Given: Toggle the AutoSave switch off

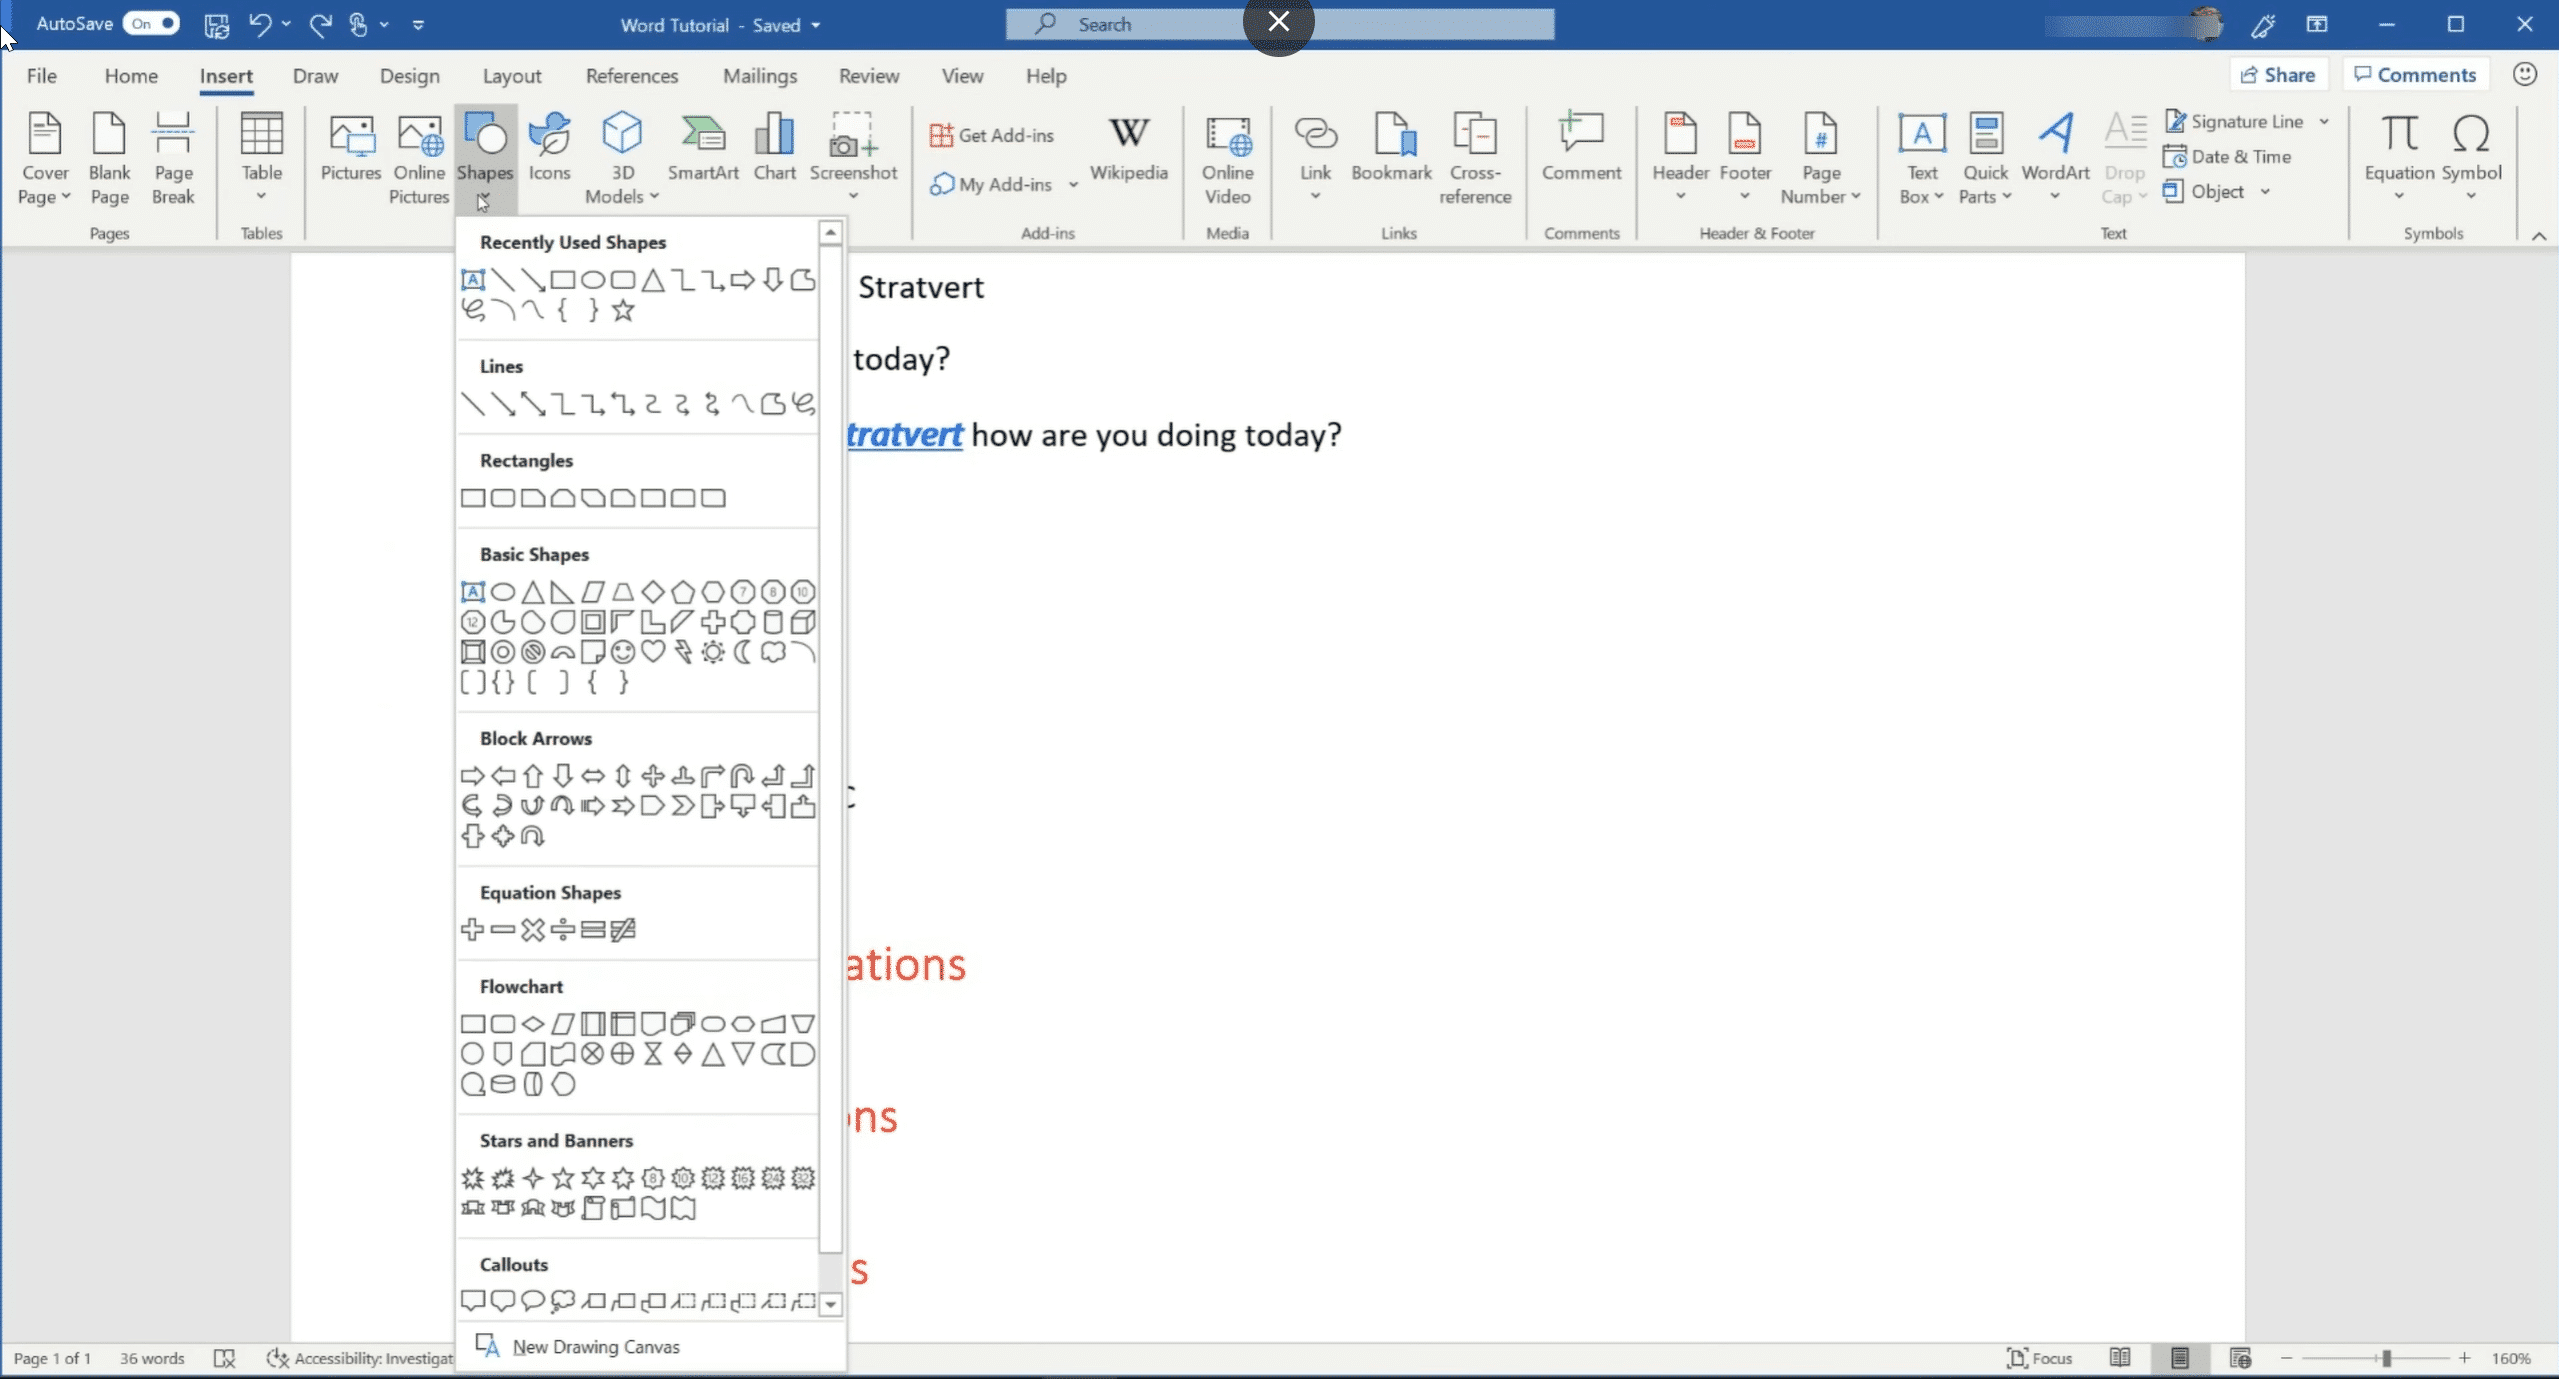Looking at the screenshot, I should pyautogui.click(x=151, y=23).
